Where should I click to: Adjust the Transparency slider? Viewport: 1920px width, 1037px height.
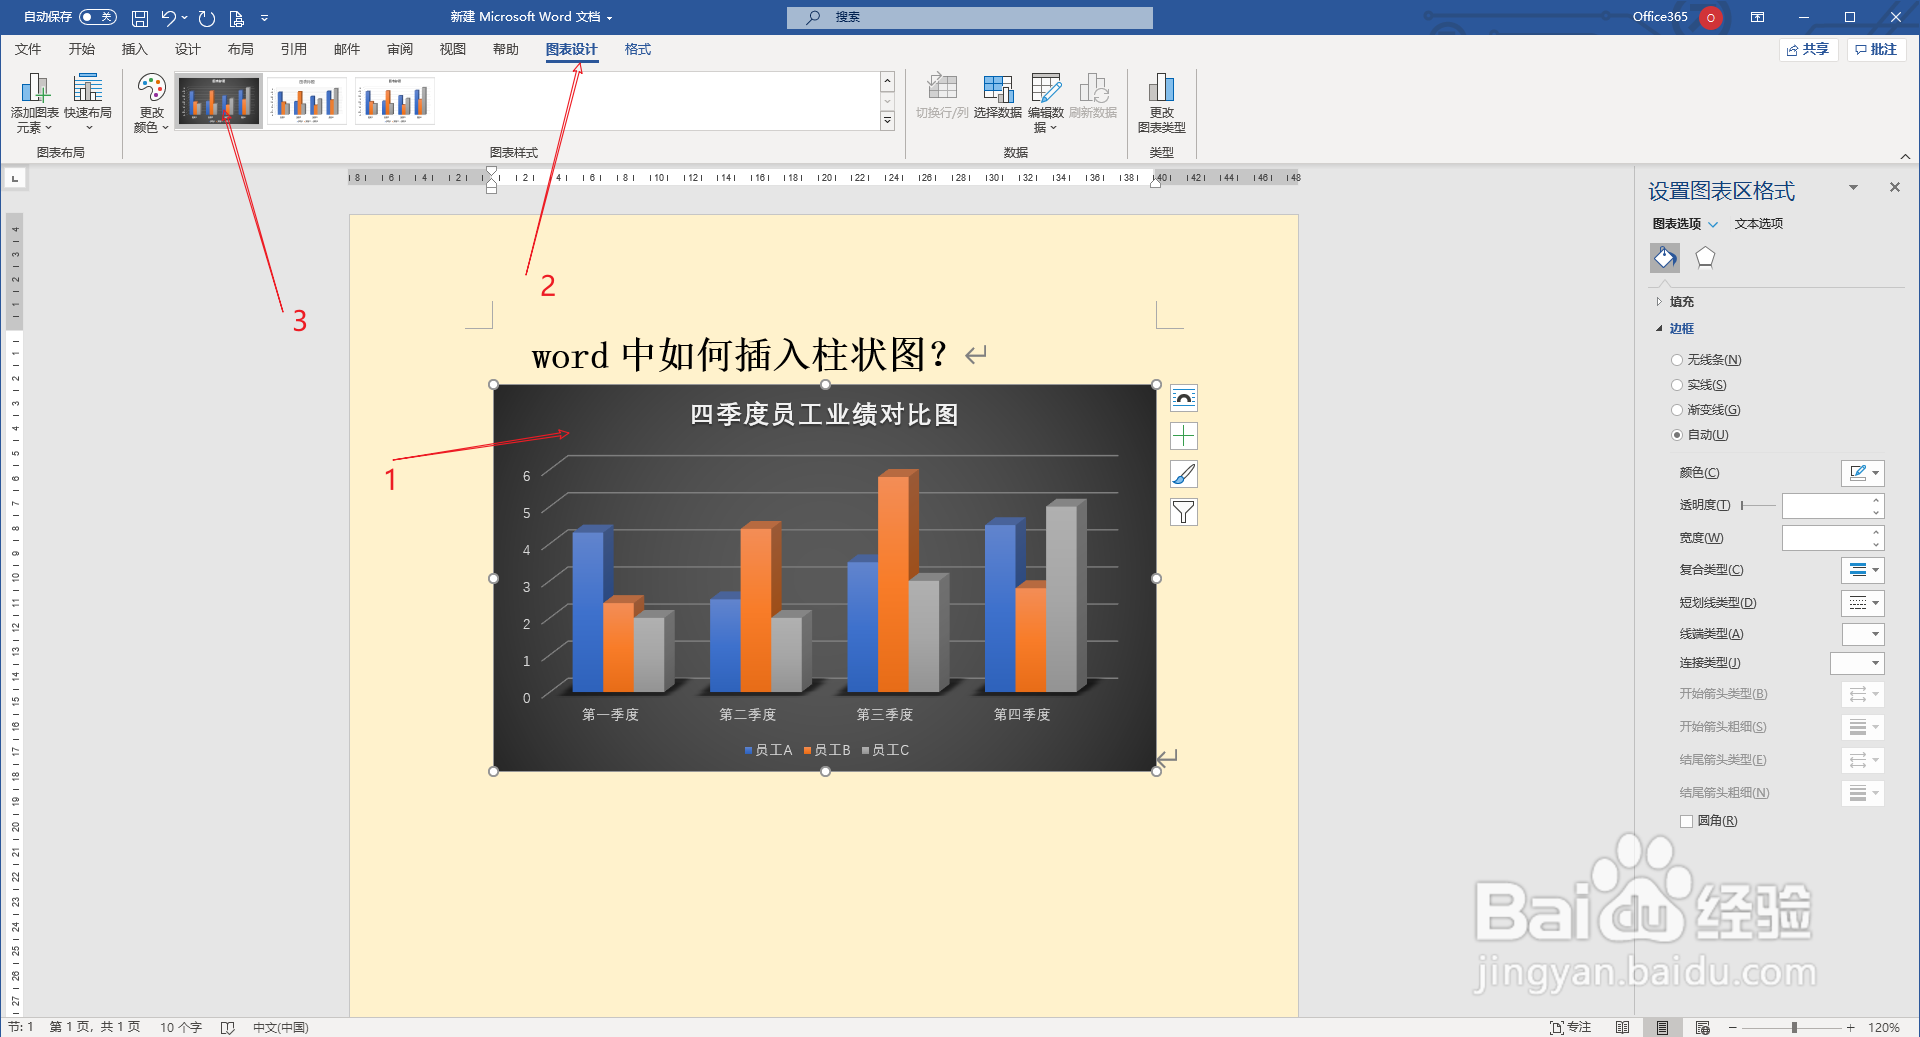(x=1758, y=506)
